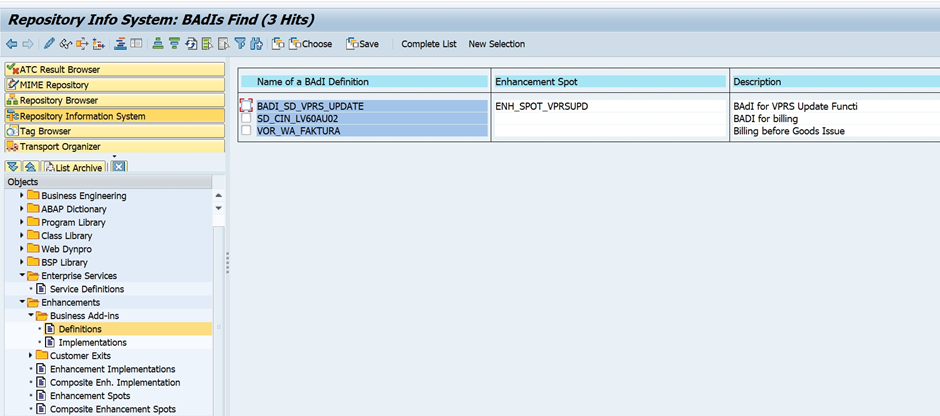This screenshot has width=940, height=416.
Task: Check the BADI_SD_VPRS_UPDATE row checkbox
Action: 246,105
